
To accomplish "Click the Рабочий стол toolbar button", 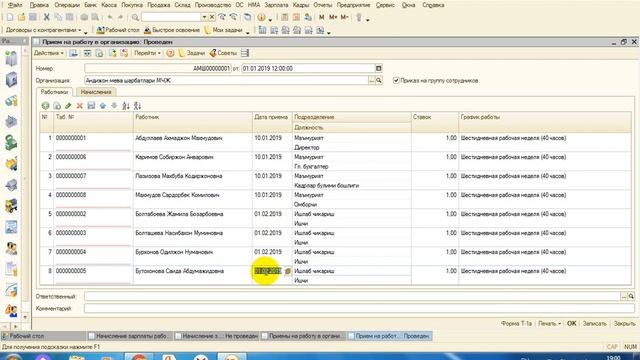I will click(x=118, y=30).
